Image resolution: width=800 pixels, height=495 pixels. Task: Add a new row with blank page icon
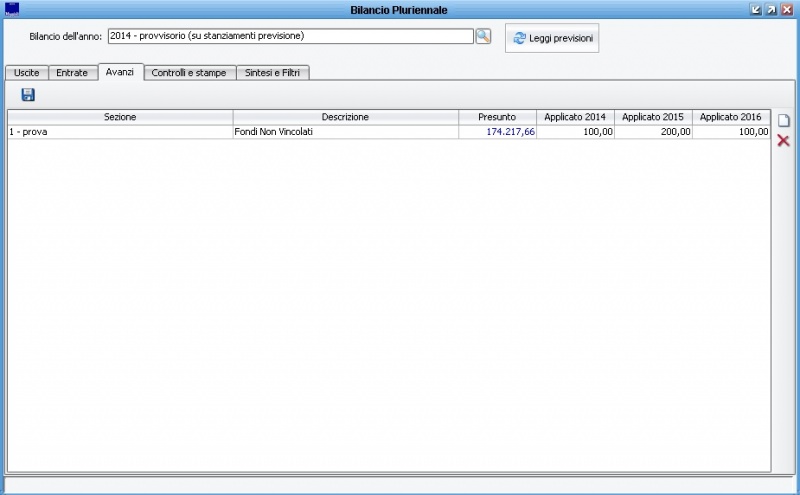pos(784,121)
